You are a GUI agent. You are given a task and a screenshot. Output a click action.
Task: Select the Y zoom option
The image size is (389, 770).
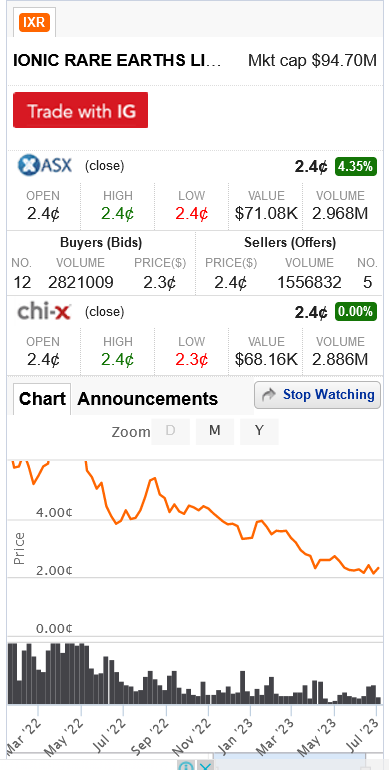click(x=259, y=431)
